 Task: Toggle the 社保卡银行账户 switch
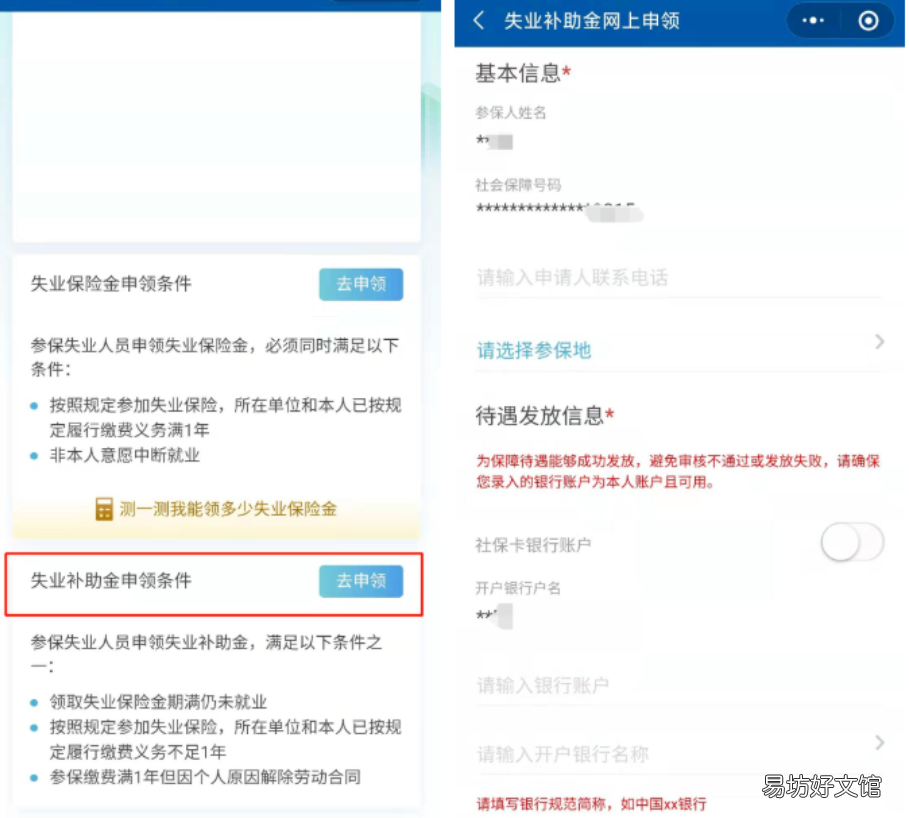852,542
